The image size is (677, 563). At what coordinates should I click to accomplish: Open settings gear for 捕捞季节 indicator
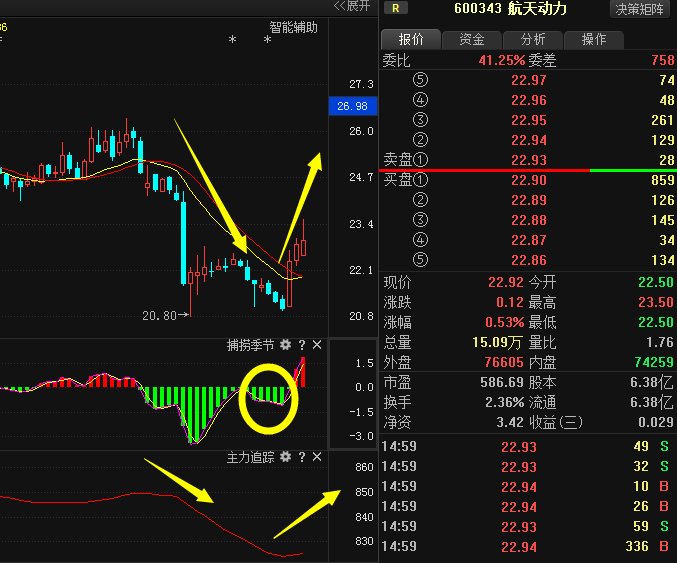tap(285, 345)
